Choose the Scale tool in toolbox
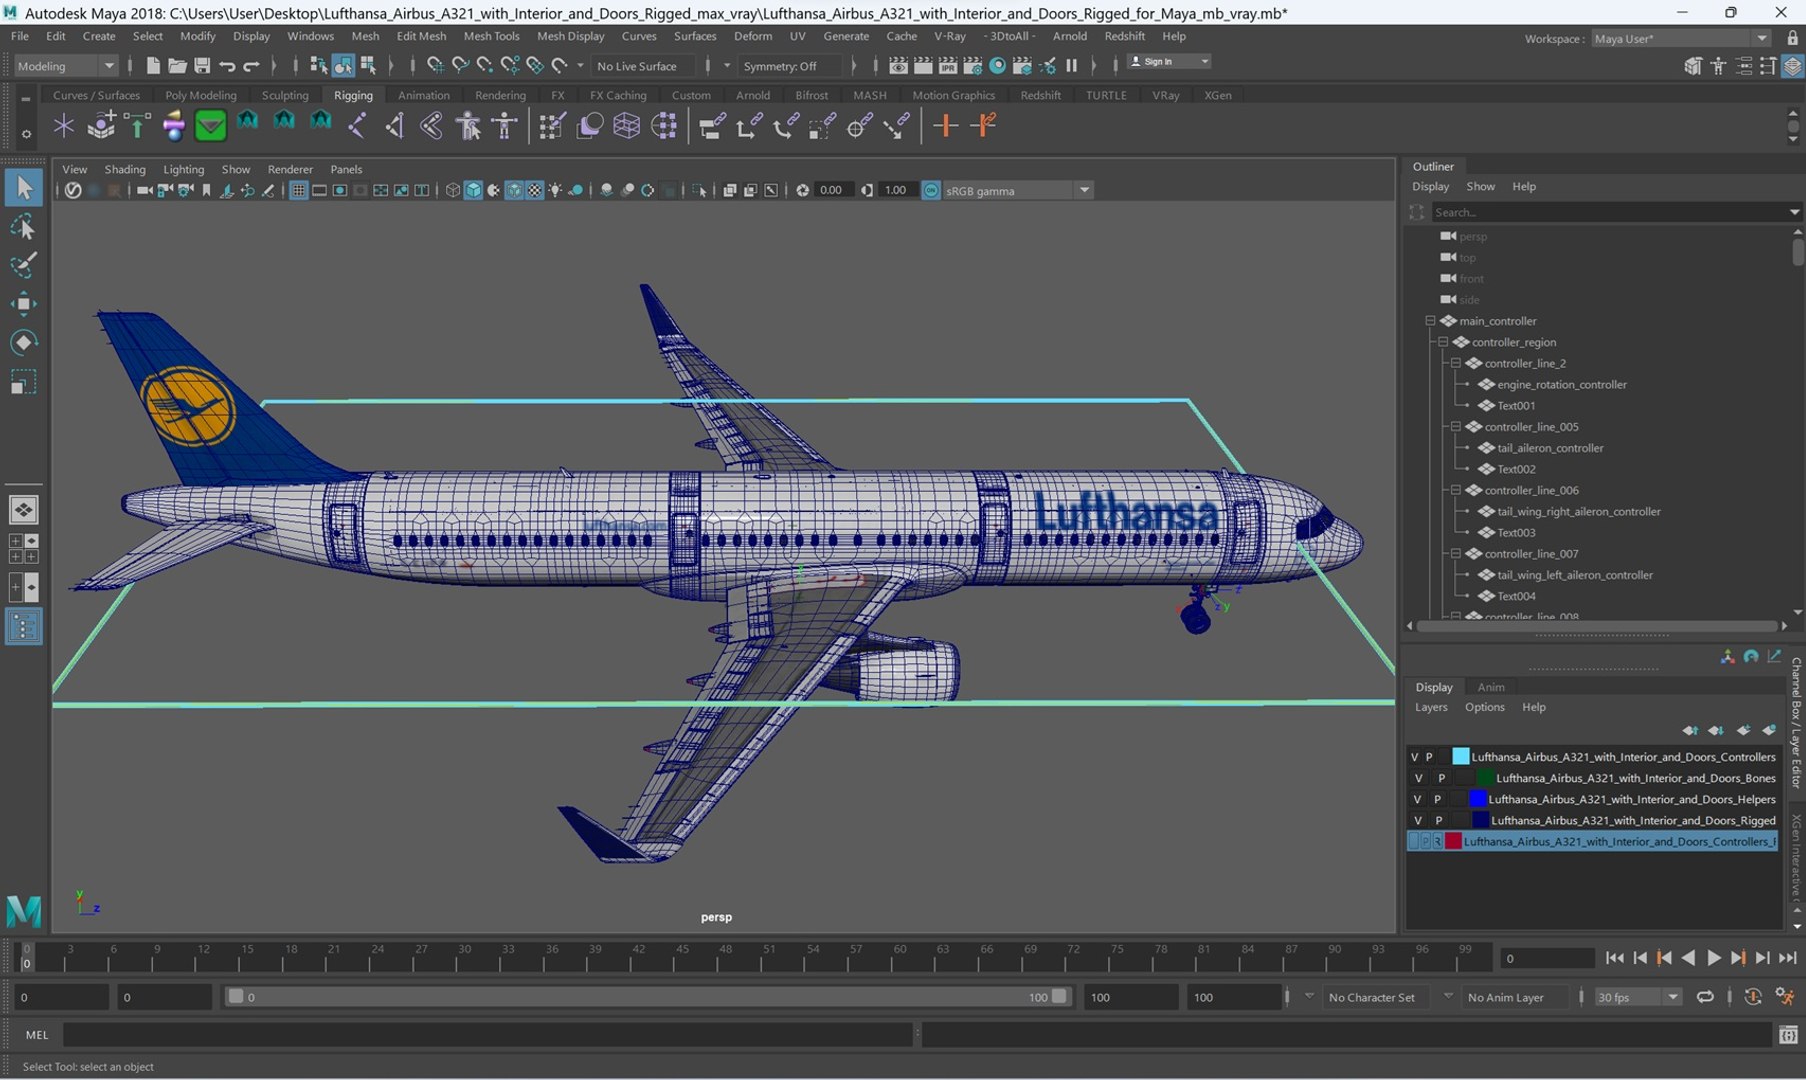The width and height of the screenshot is (1806, 1080). point(23,382)
